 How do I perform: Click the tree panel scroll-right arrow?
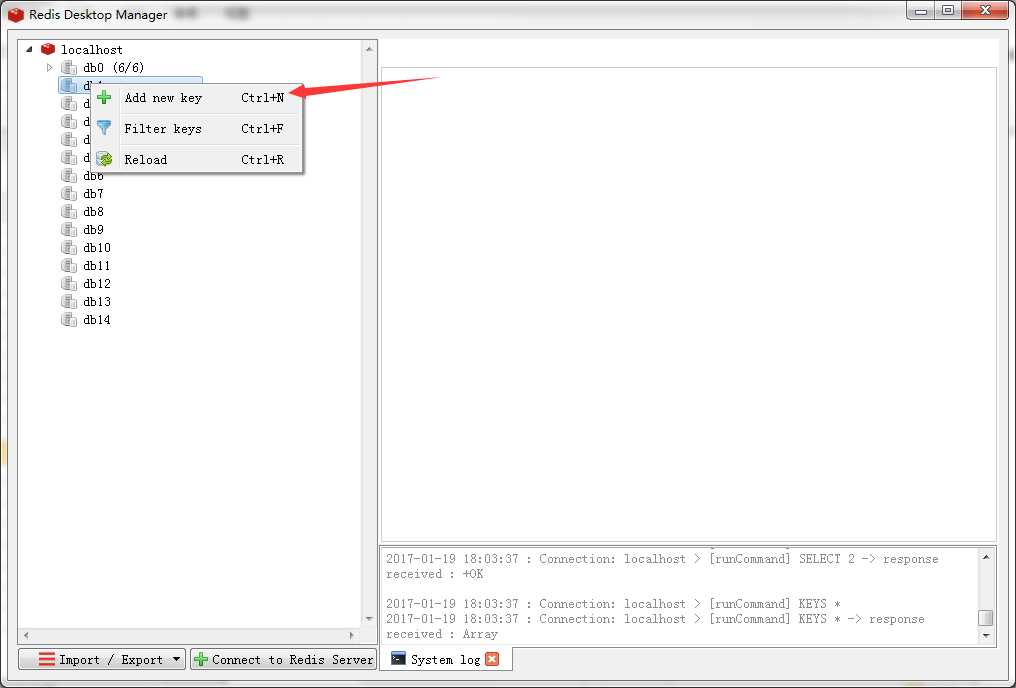(x=351, y=635)
